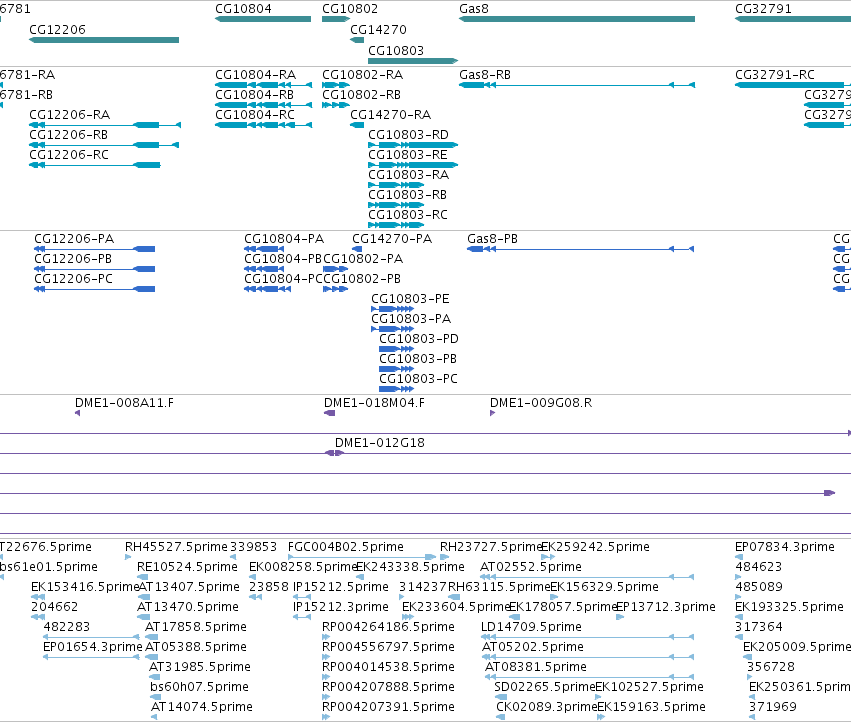The height and width of the screenshot is (722, 851).
Task: Select the CG10802 gene feature
Action: 336,19
